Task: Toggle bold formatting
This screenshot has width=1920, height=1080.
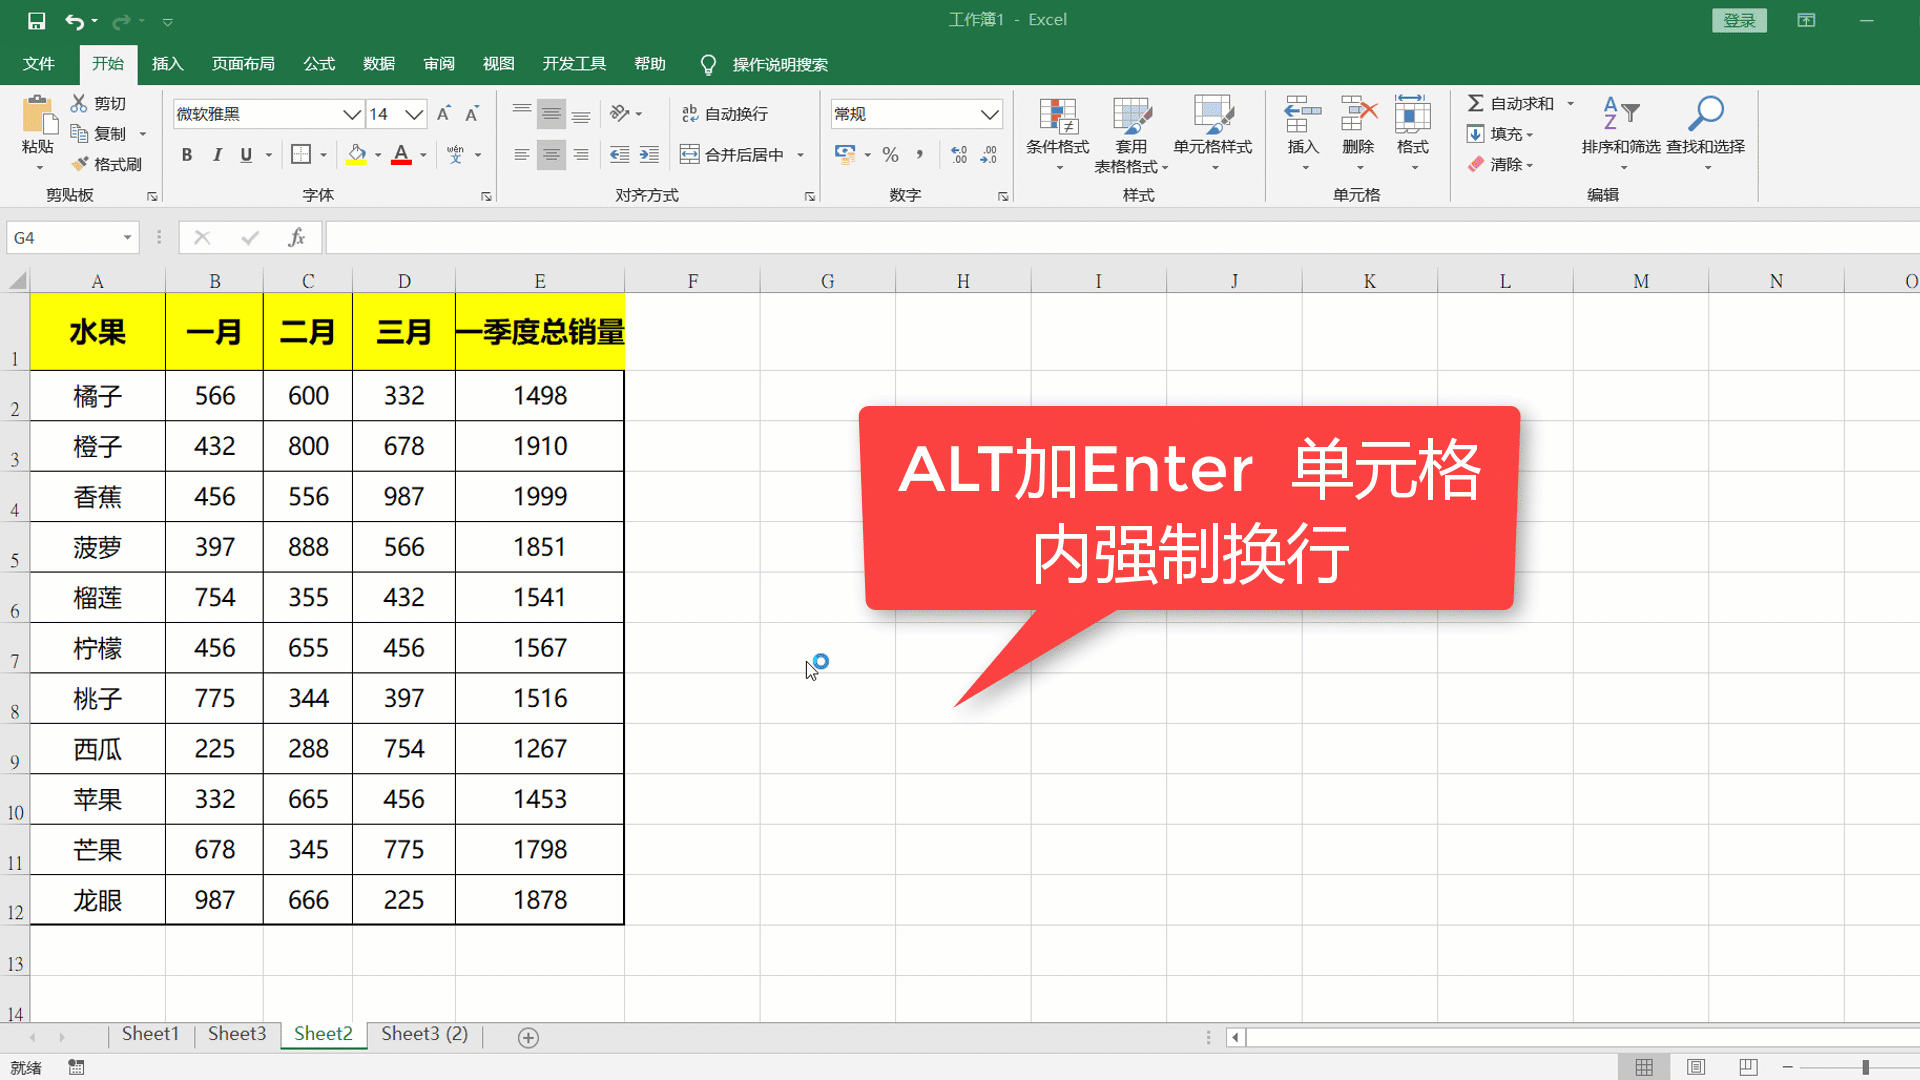Action: (x=186, y=154)
